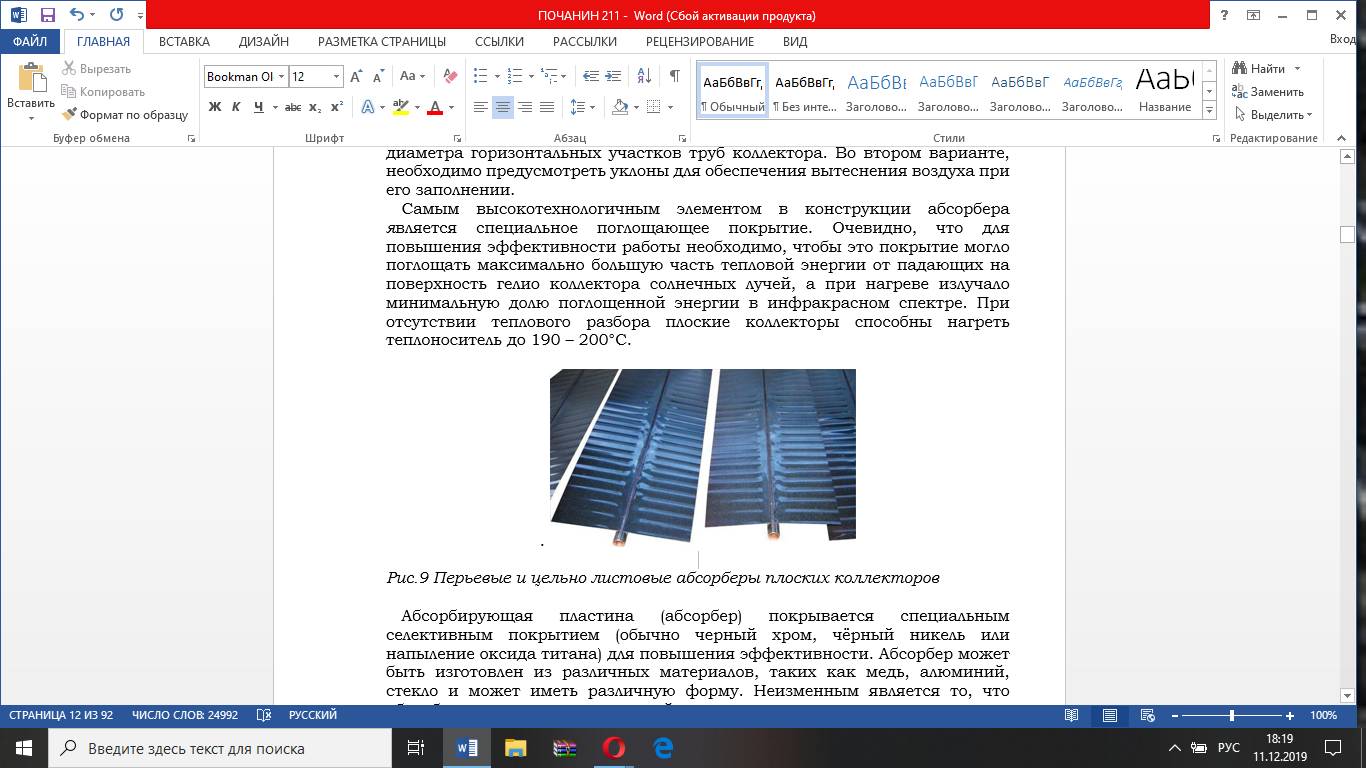Image resolution: width=1366 pixels, height=768 pixels.
Task: Redo the last action in quick access toolbar
Action: (x=116, y=15)
